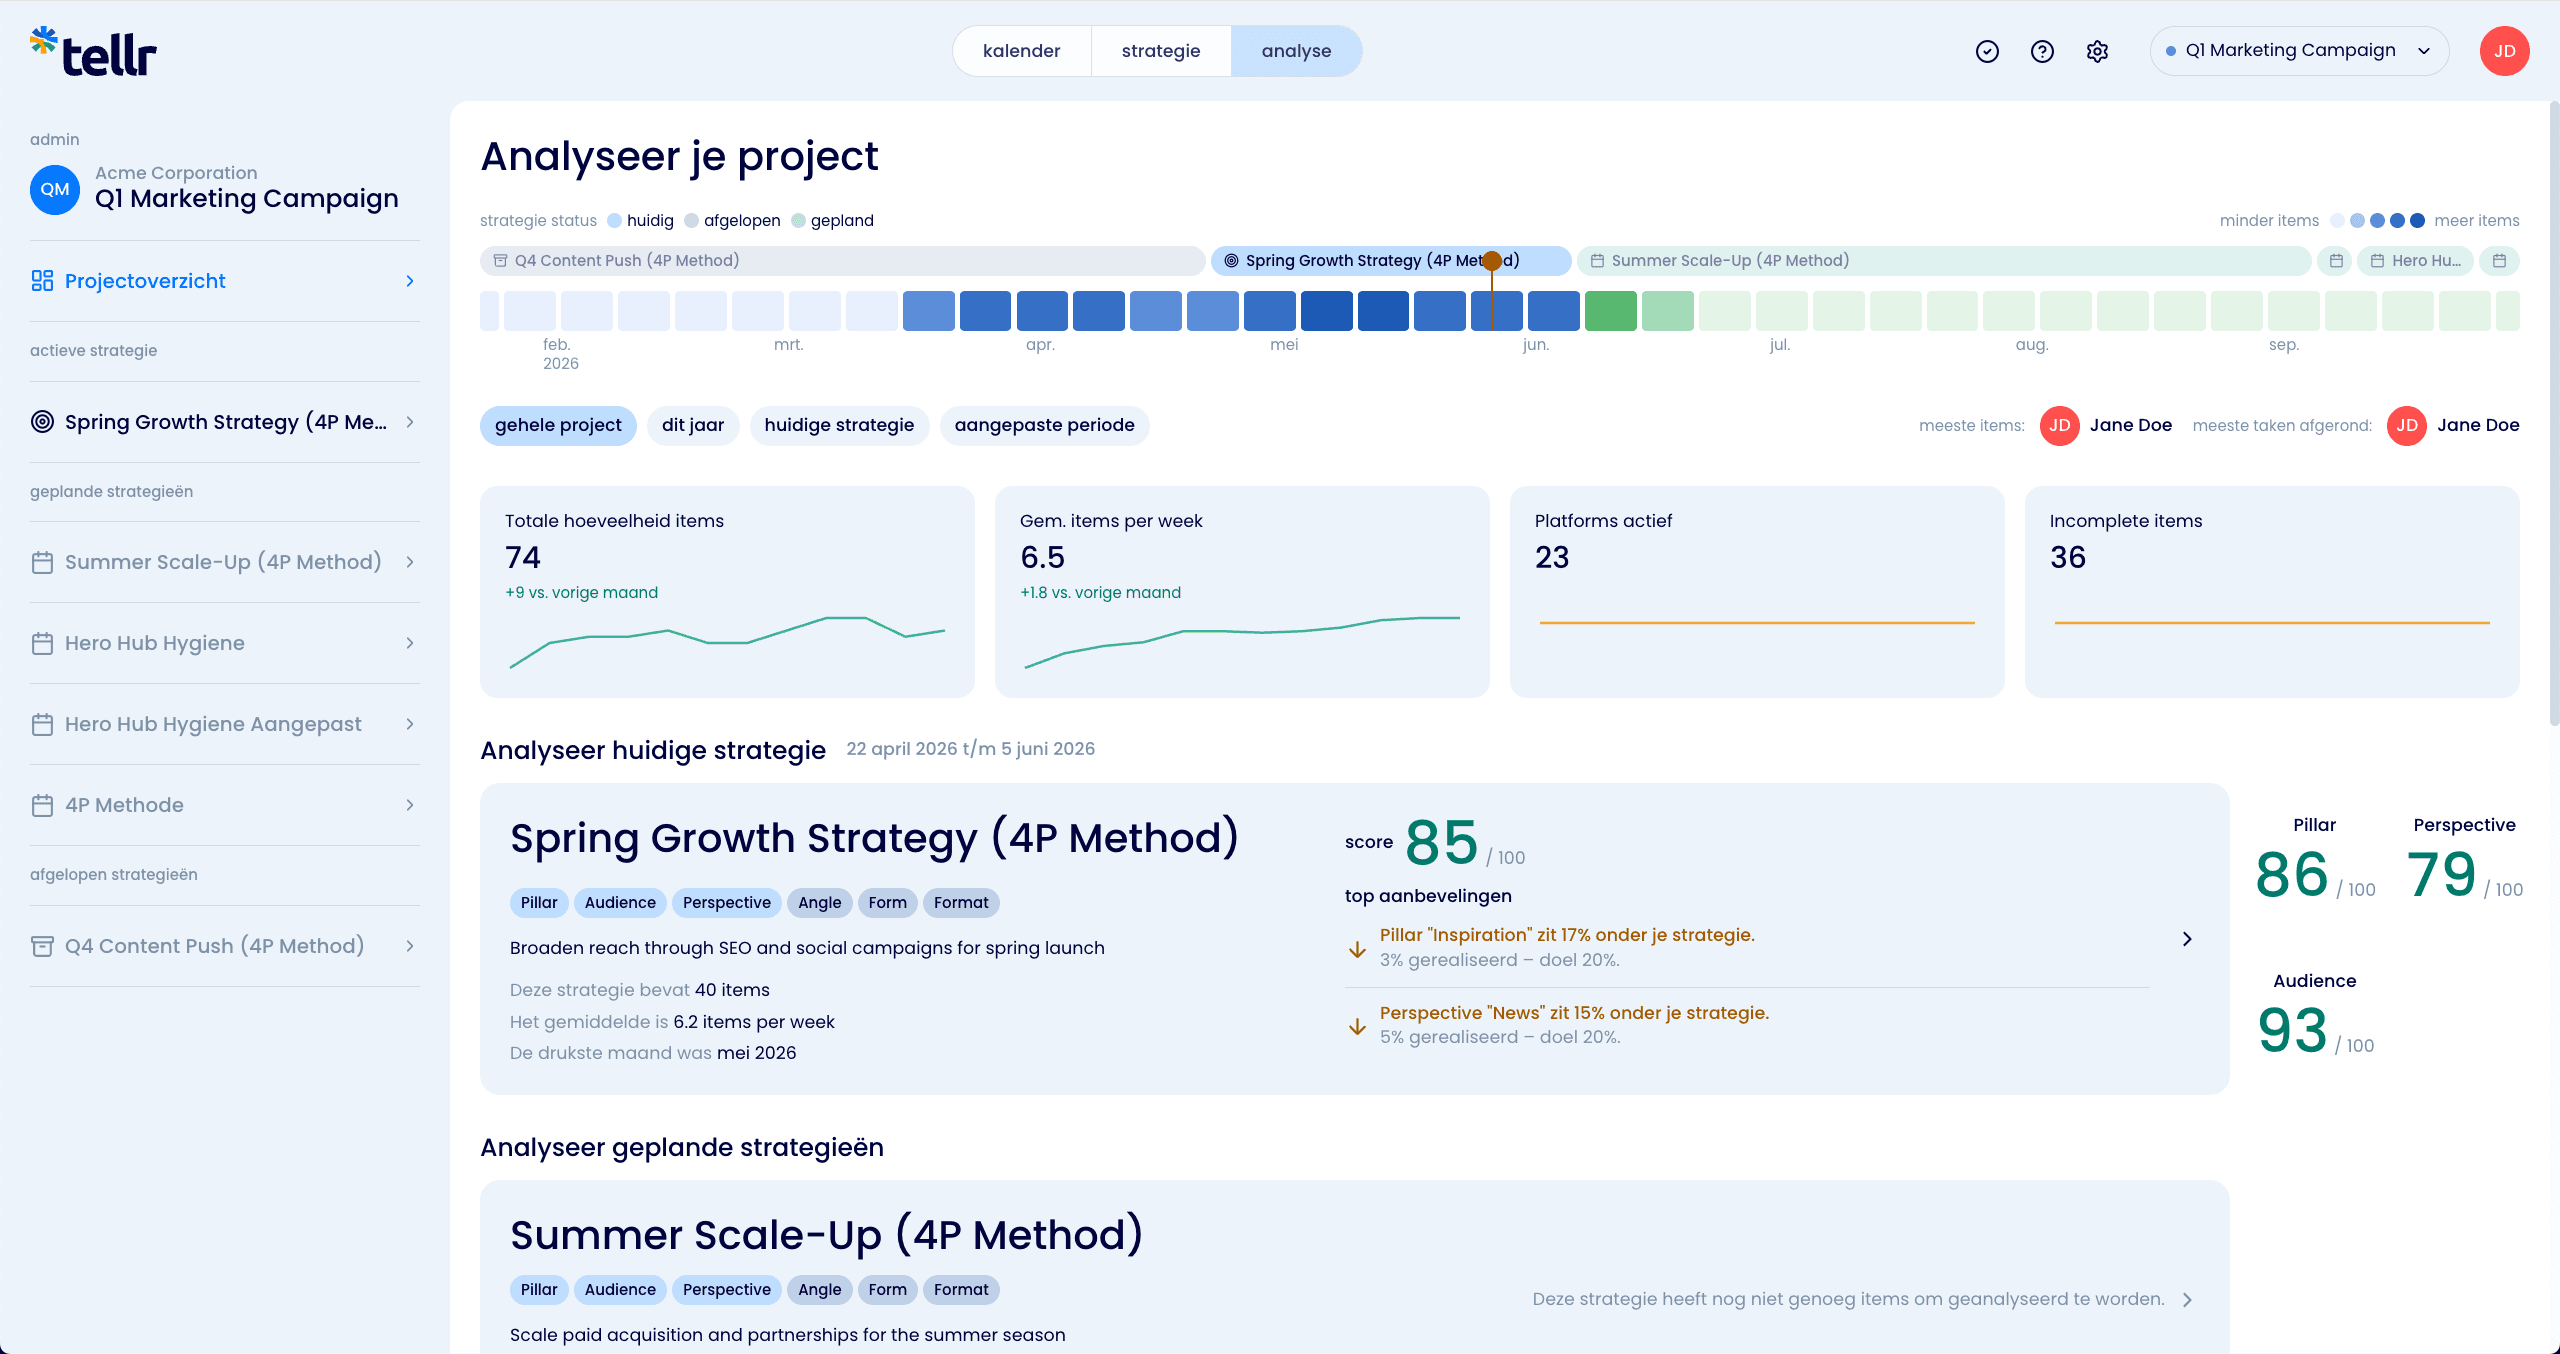
Task: Click the JD user avatar in header
Action: coord(2504,51)
